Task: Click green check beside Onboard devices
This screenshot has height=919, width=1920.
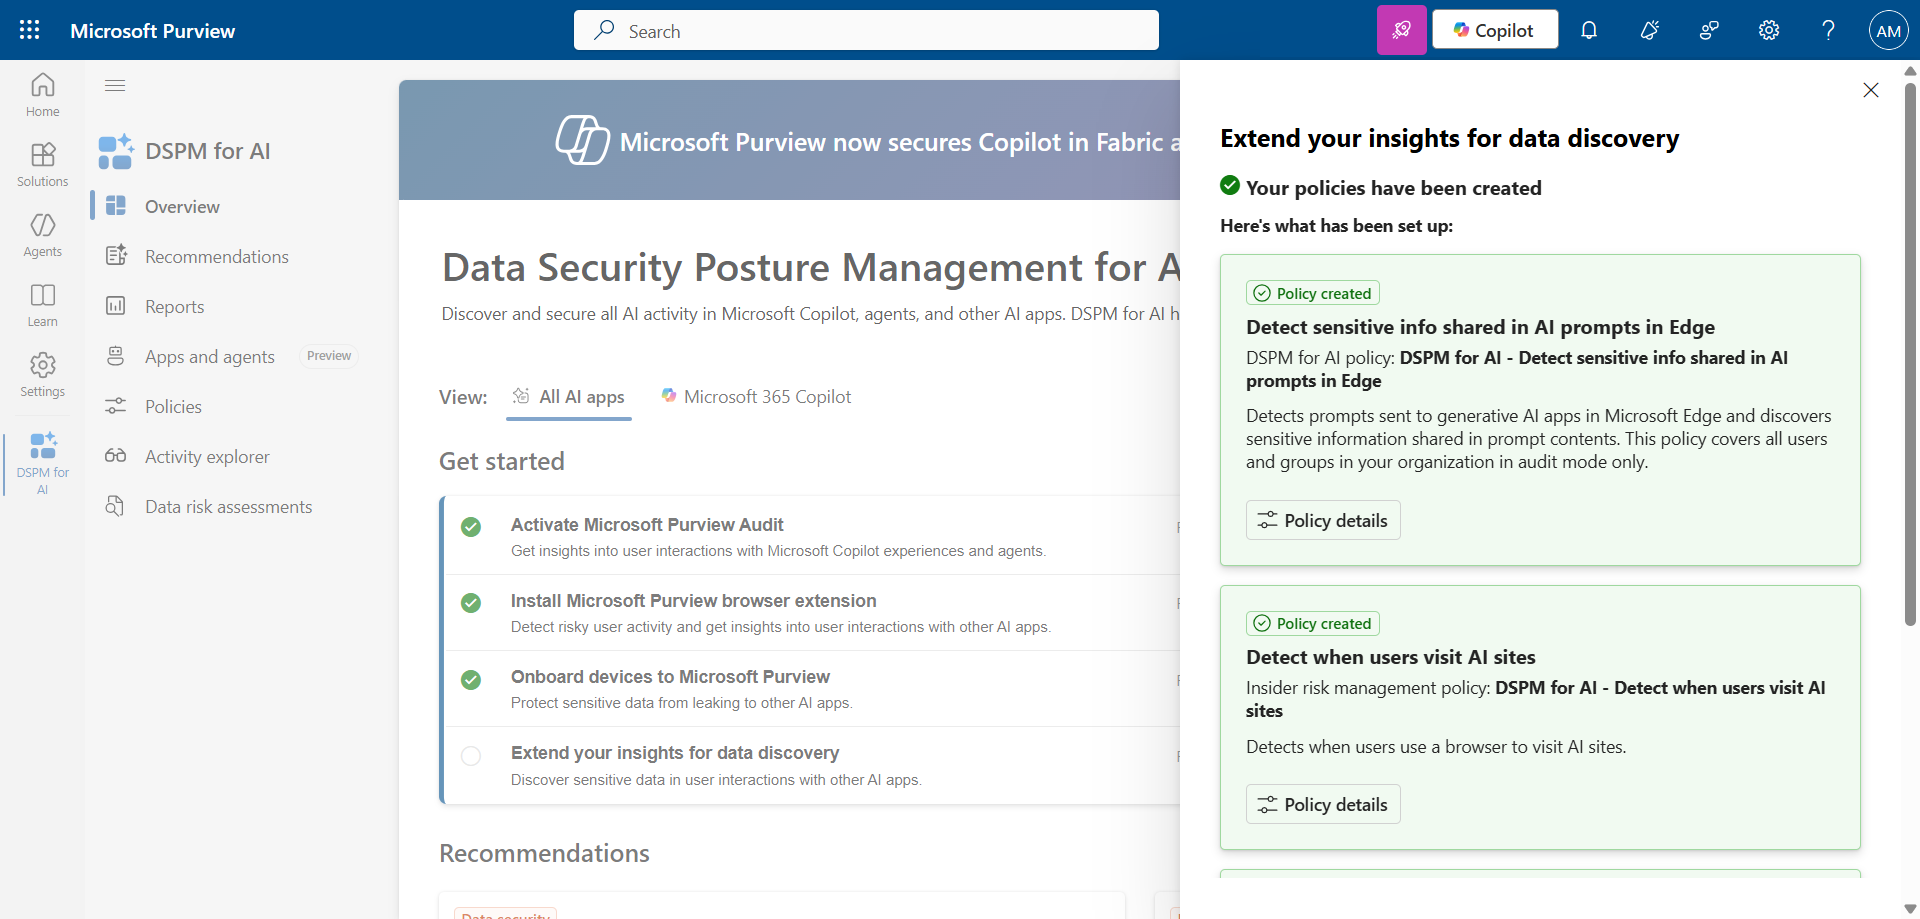Action: click(x=471, y=680)
